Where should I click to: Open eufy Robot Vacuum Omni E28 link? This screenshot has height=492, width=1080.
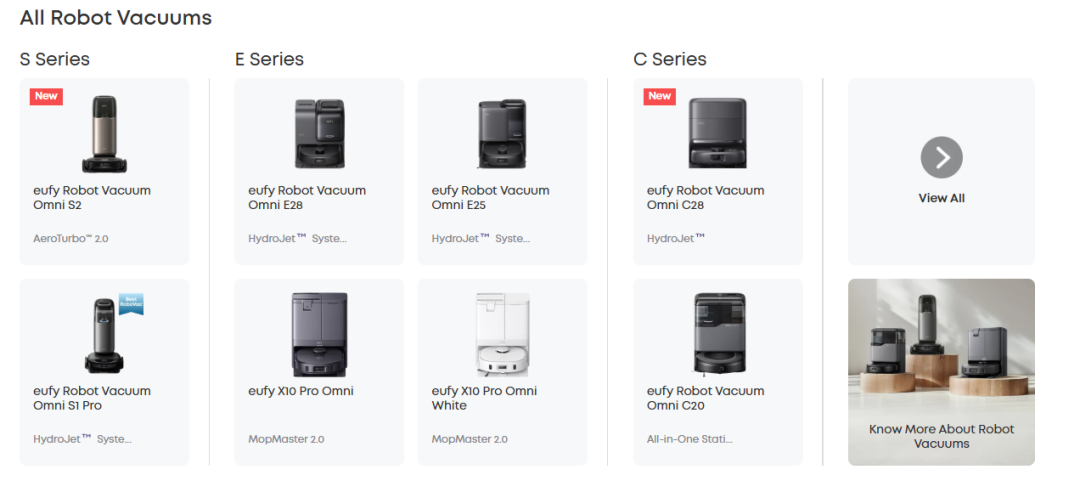coord(307,198)
